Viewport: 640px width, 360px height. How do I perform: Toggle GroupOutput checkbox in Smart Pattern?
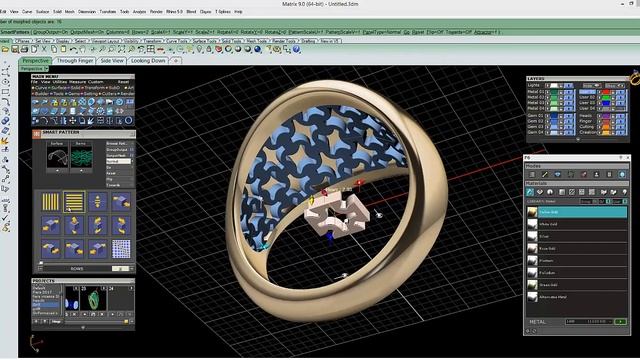tap(131, 150)
